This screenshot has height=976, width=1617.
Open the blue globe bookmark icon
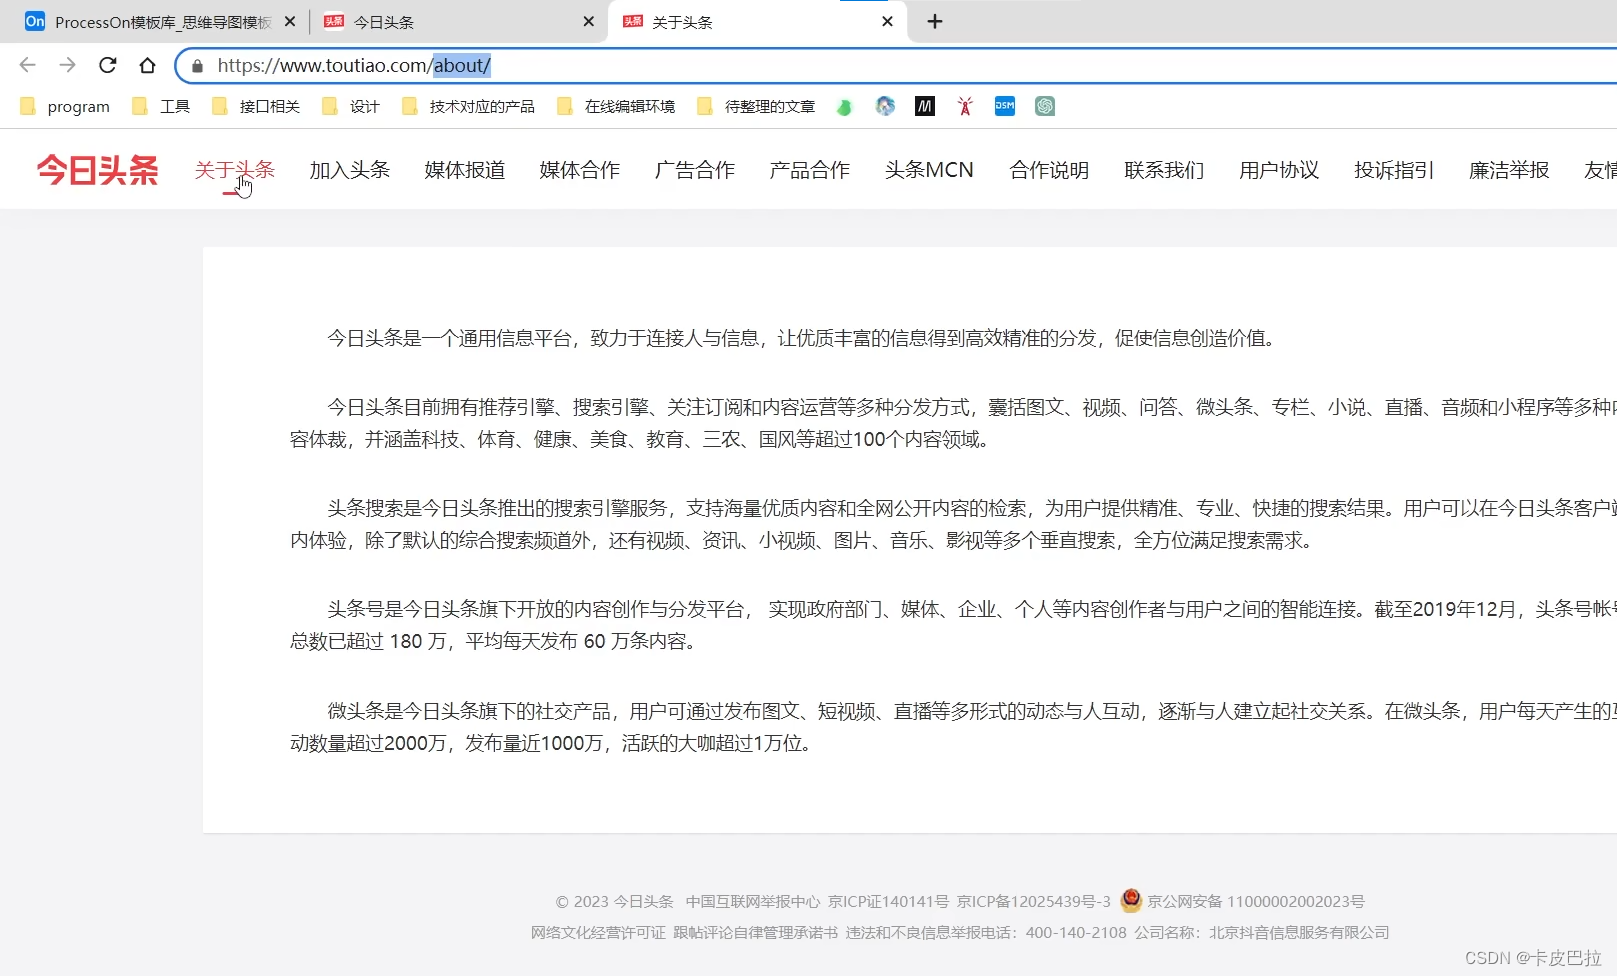pos(885,106)
